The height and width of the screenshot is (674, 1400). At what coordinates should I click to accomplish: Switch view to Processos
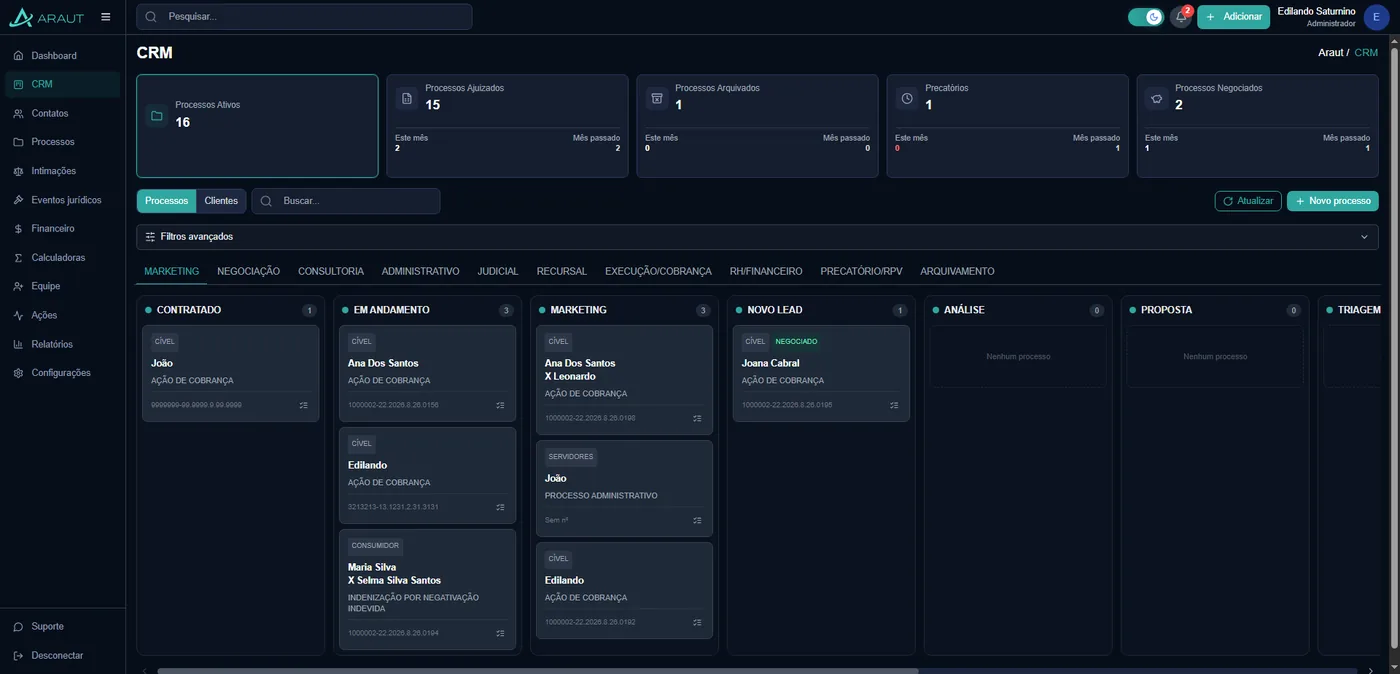167,201
